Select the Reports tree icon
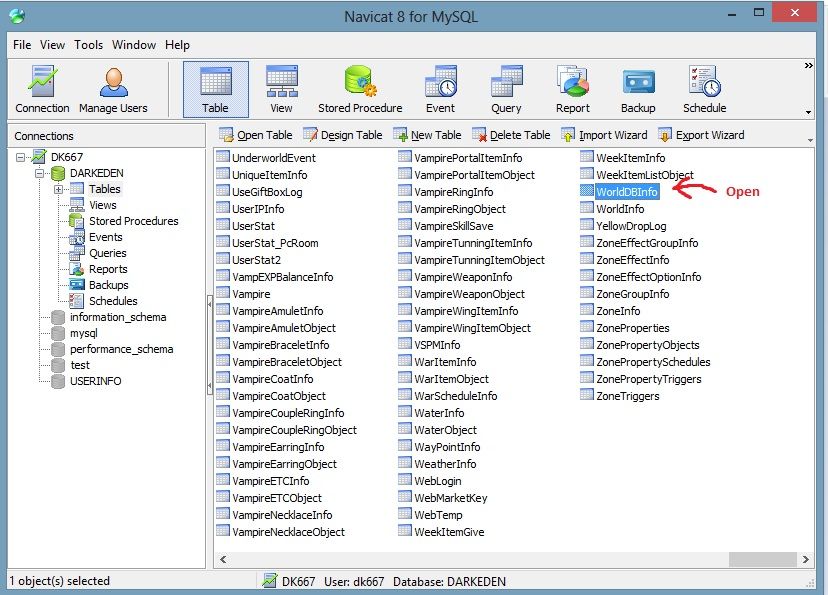 pyautogui.click(x=77, y=269)
